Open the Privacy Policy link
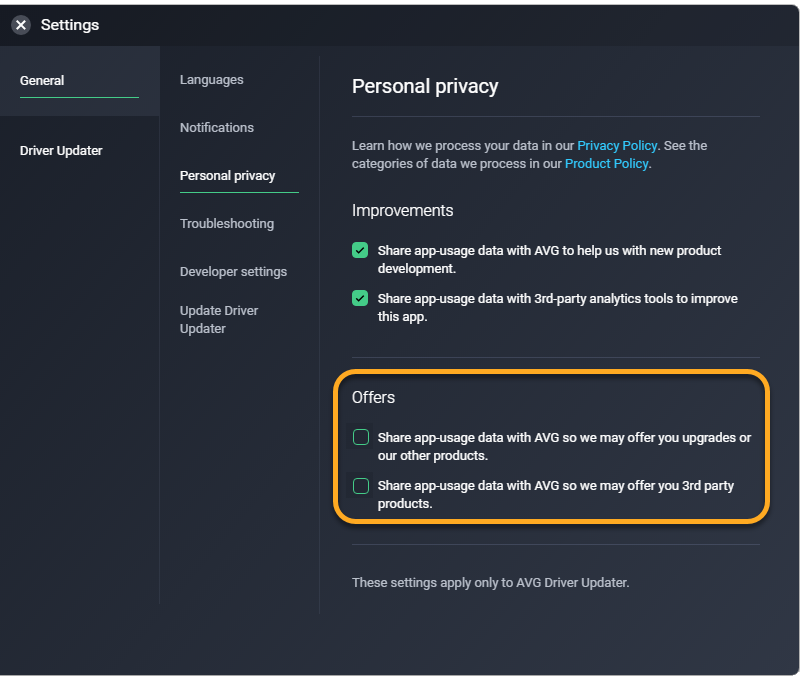Viewport: 805px width, 682px height. pyautogui.click(x=617, y=146)
